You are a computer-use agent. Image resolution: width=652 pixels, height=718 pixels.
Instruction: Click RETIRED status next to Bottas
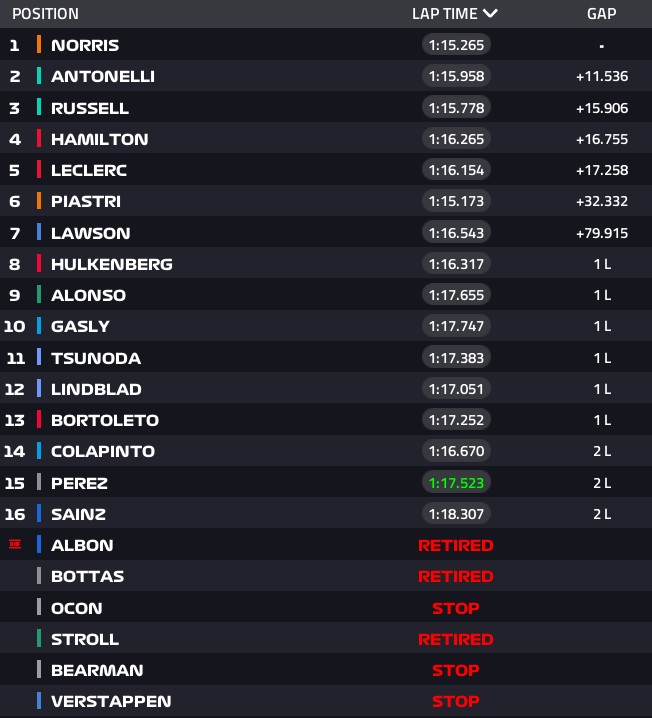(456, 576)
